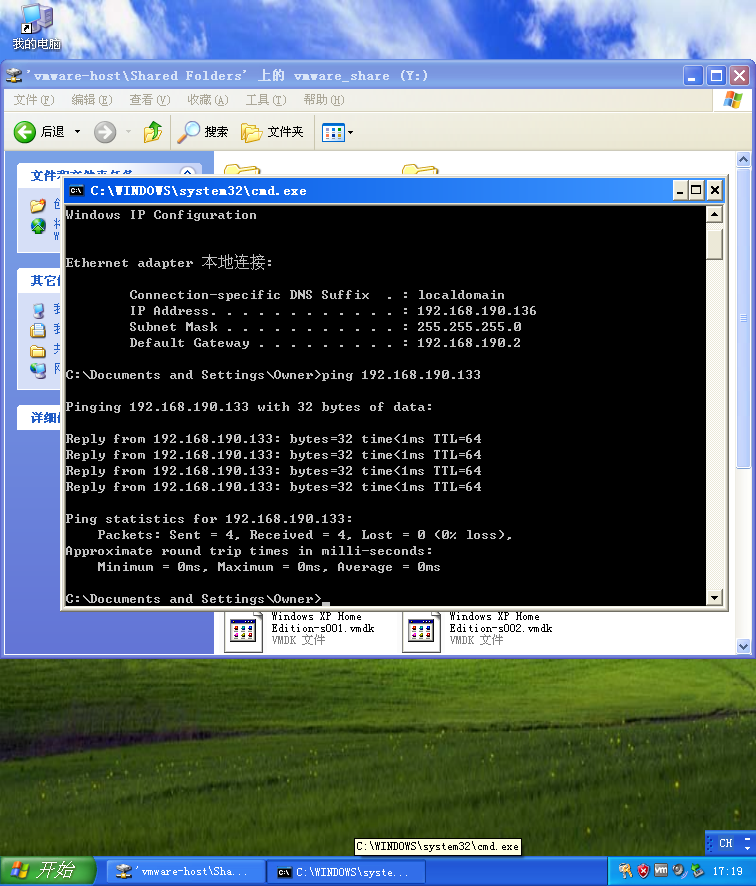The width and height of the screenshot is (756, 886).
Task: Click the 其它位置 panel header
Action: pyautogui.click(x=40, y=280)
